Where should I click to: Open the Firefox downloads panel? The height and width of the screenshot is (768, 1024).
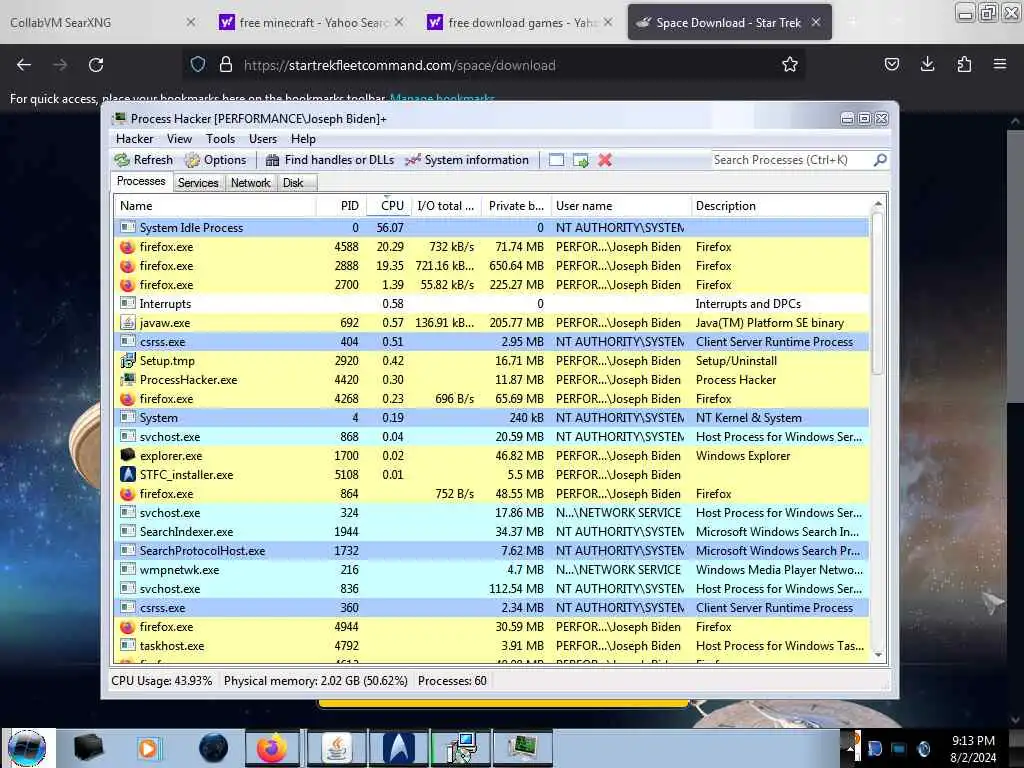(x=927, y=64)
